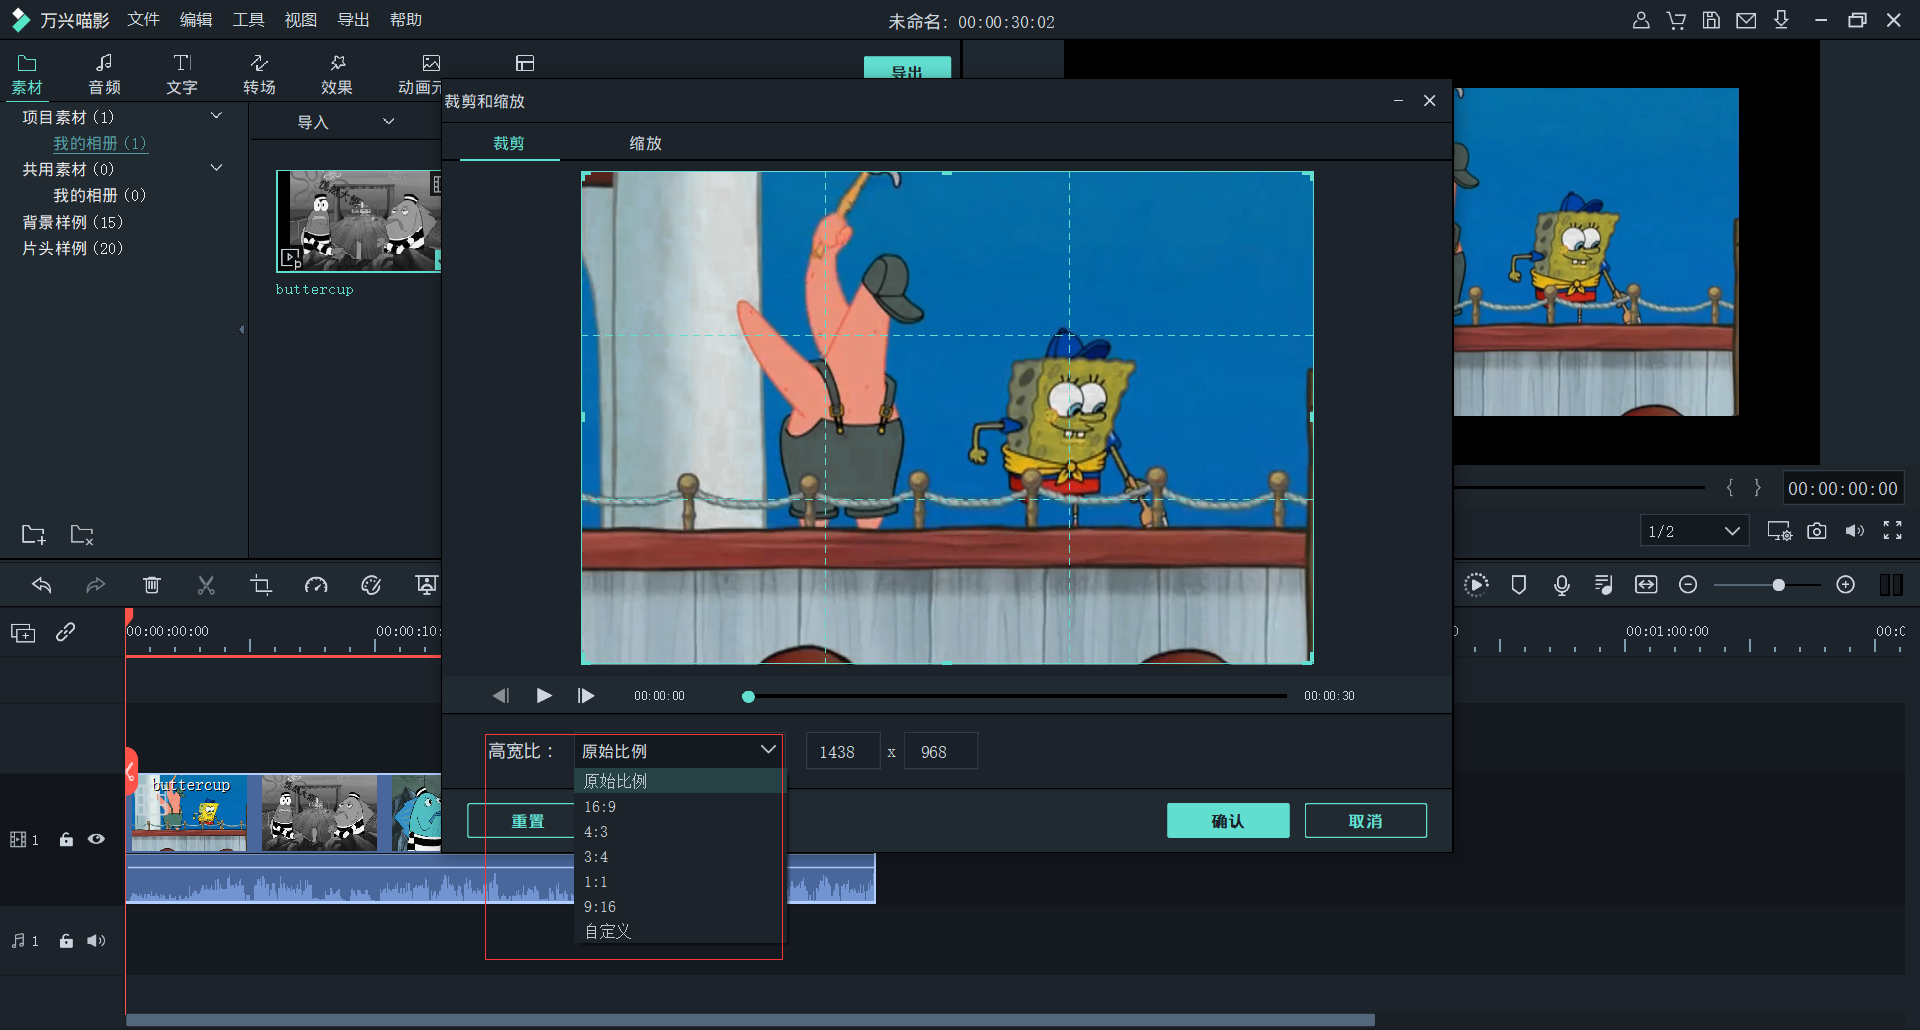Click the 确认 confirm button
Image resolution: width=1920 pixels, height=1030 pixels.
[x=1227, y=821]
